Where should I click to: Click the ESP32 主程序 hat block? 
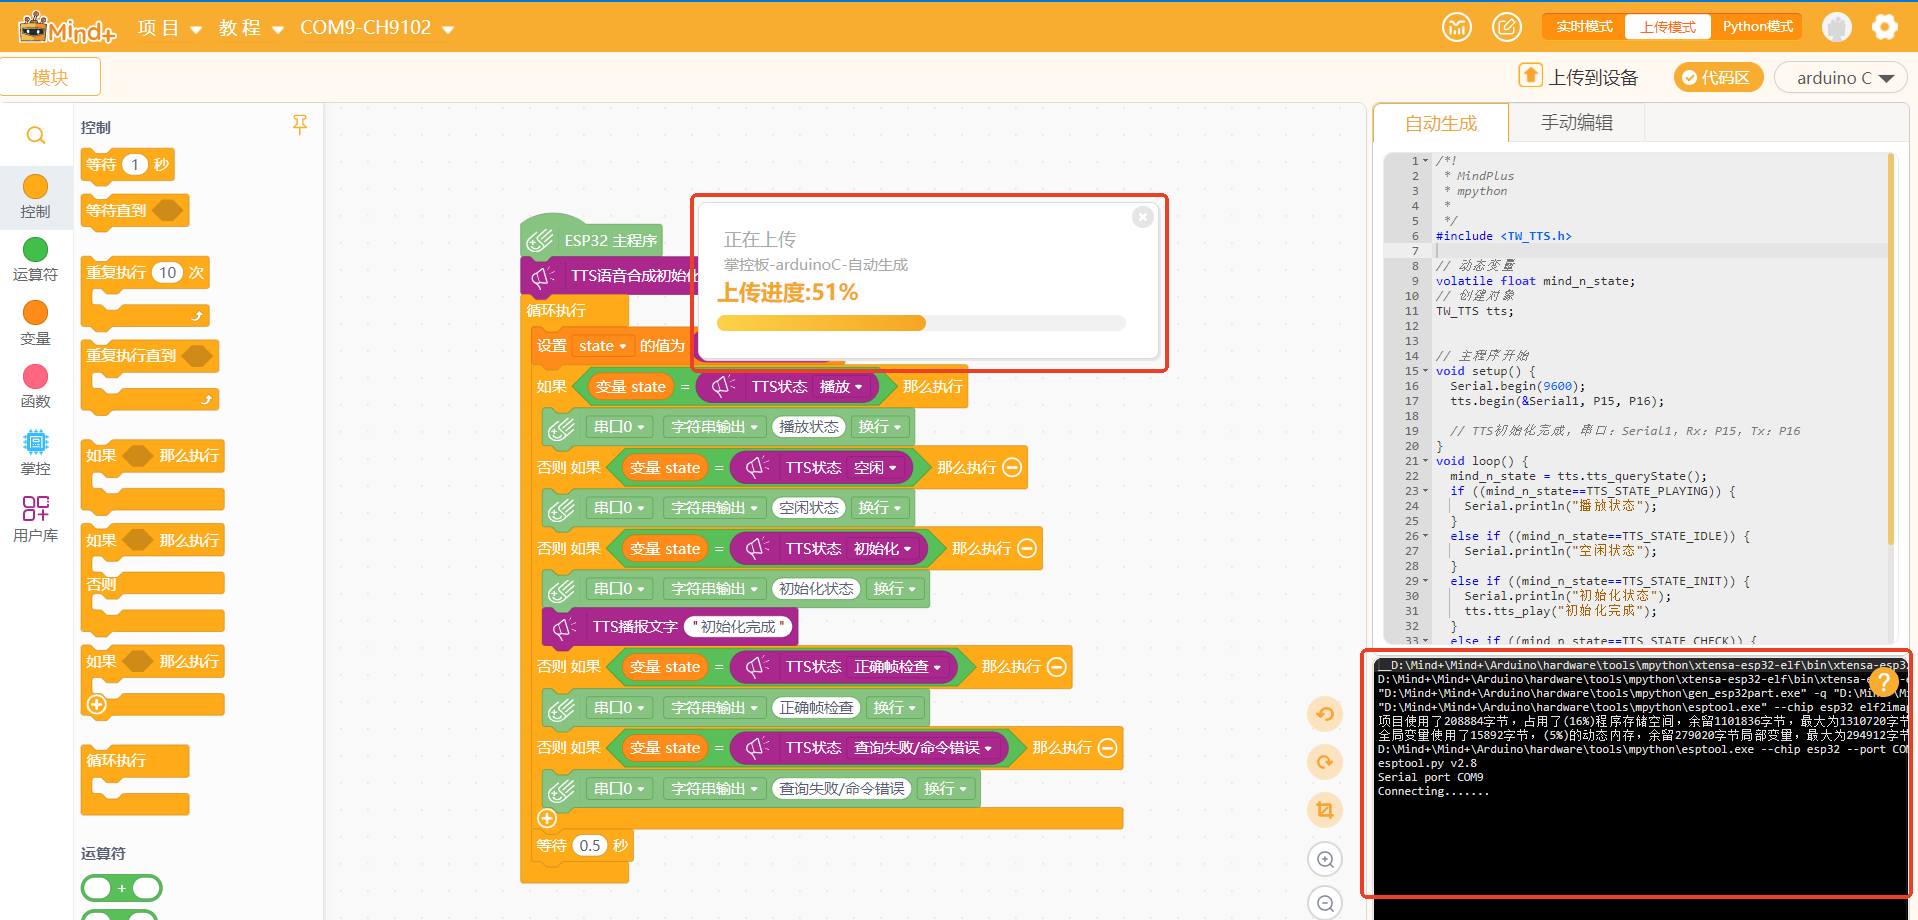coord(592,237)
